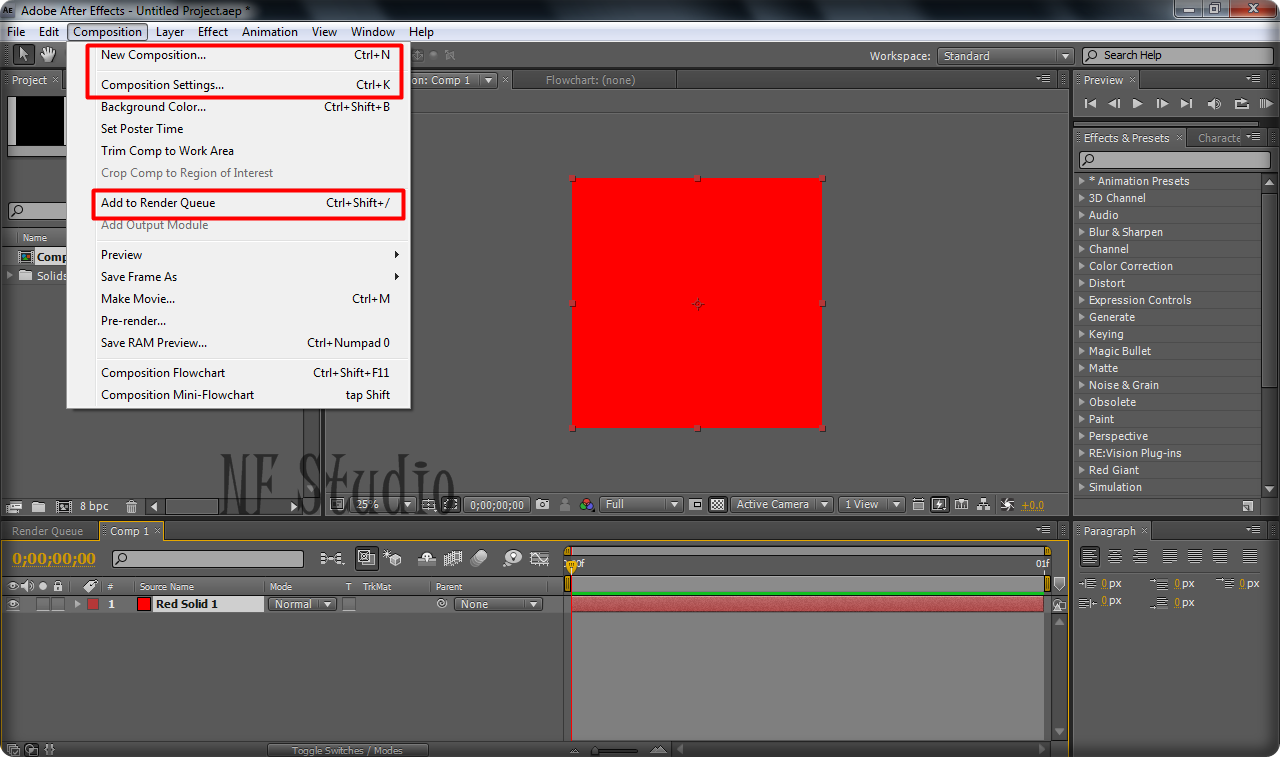Image resolution: width=1280 pixels, height=757 pixels.
Task: Toggle Title/Action Safe grid icon
Action: 430,504
